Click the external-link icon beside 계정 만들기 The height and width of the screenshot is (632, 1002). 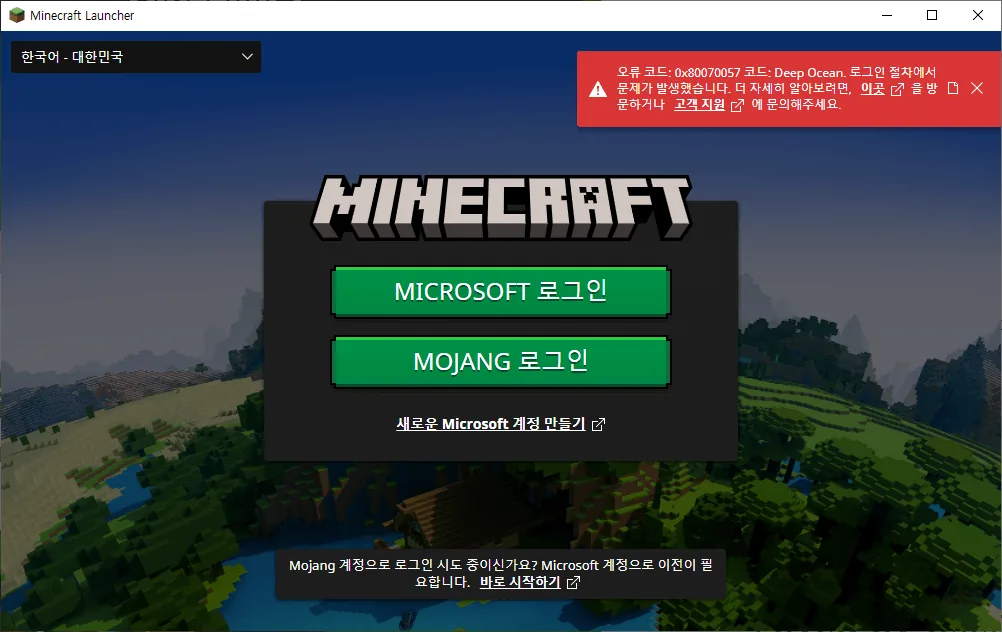pos(598,424)
